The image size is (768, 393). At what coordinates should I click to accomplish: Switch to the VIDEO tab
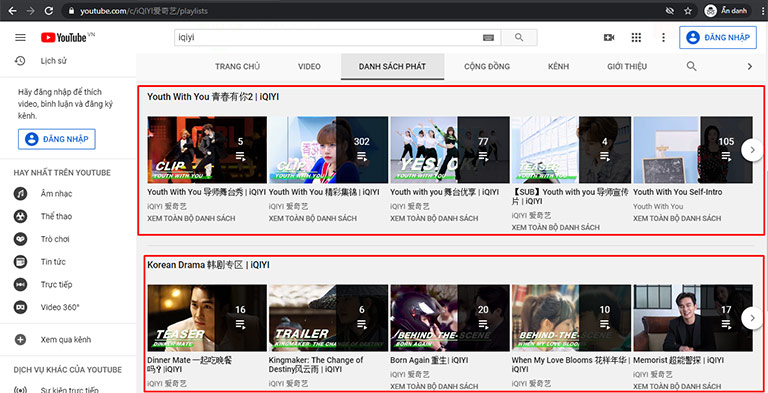[309, 67]
